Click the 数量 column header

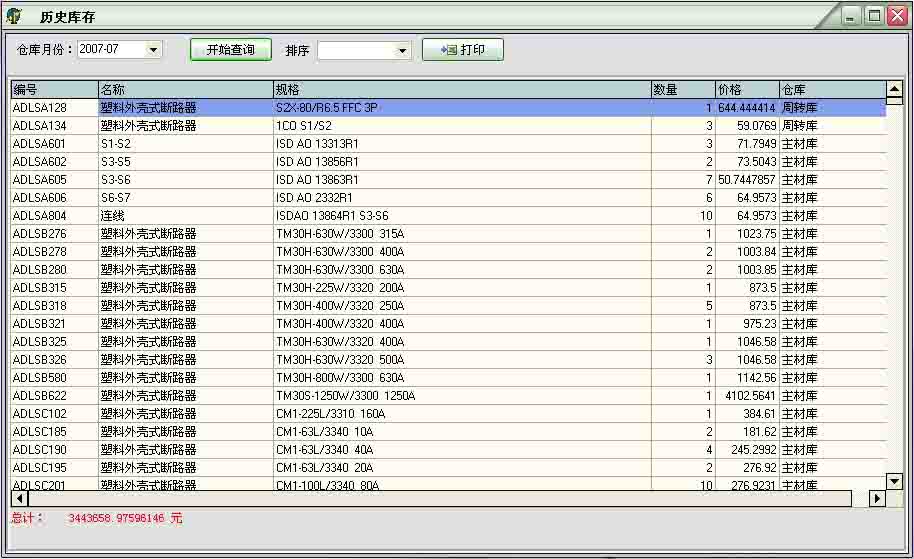tap(682, 90)
